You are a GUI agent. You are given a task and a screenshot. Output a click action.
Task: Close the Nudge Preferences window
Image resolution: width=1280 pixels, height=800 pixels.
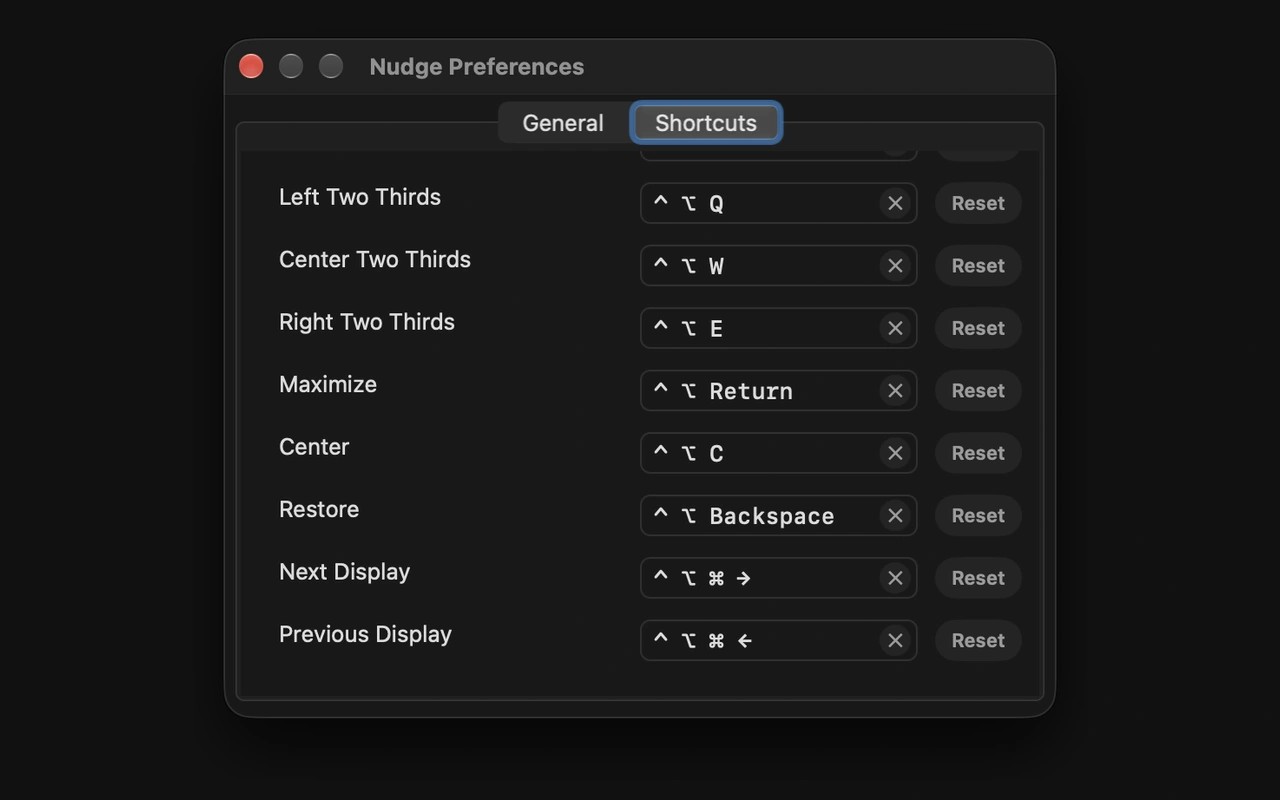(x=251, y=66)
